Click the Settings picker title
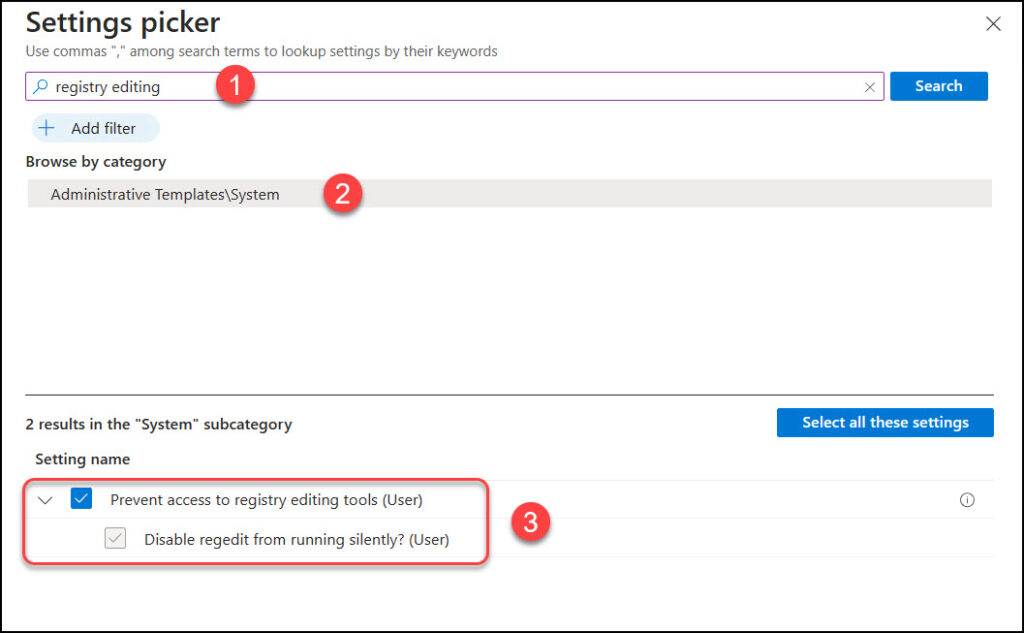1024x633 pixels. click(x=123, y=24)
